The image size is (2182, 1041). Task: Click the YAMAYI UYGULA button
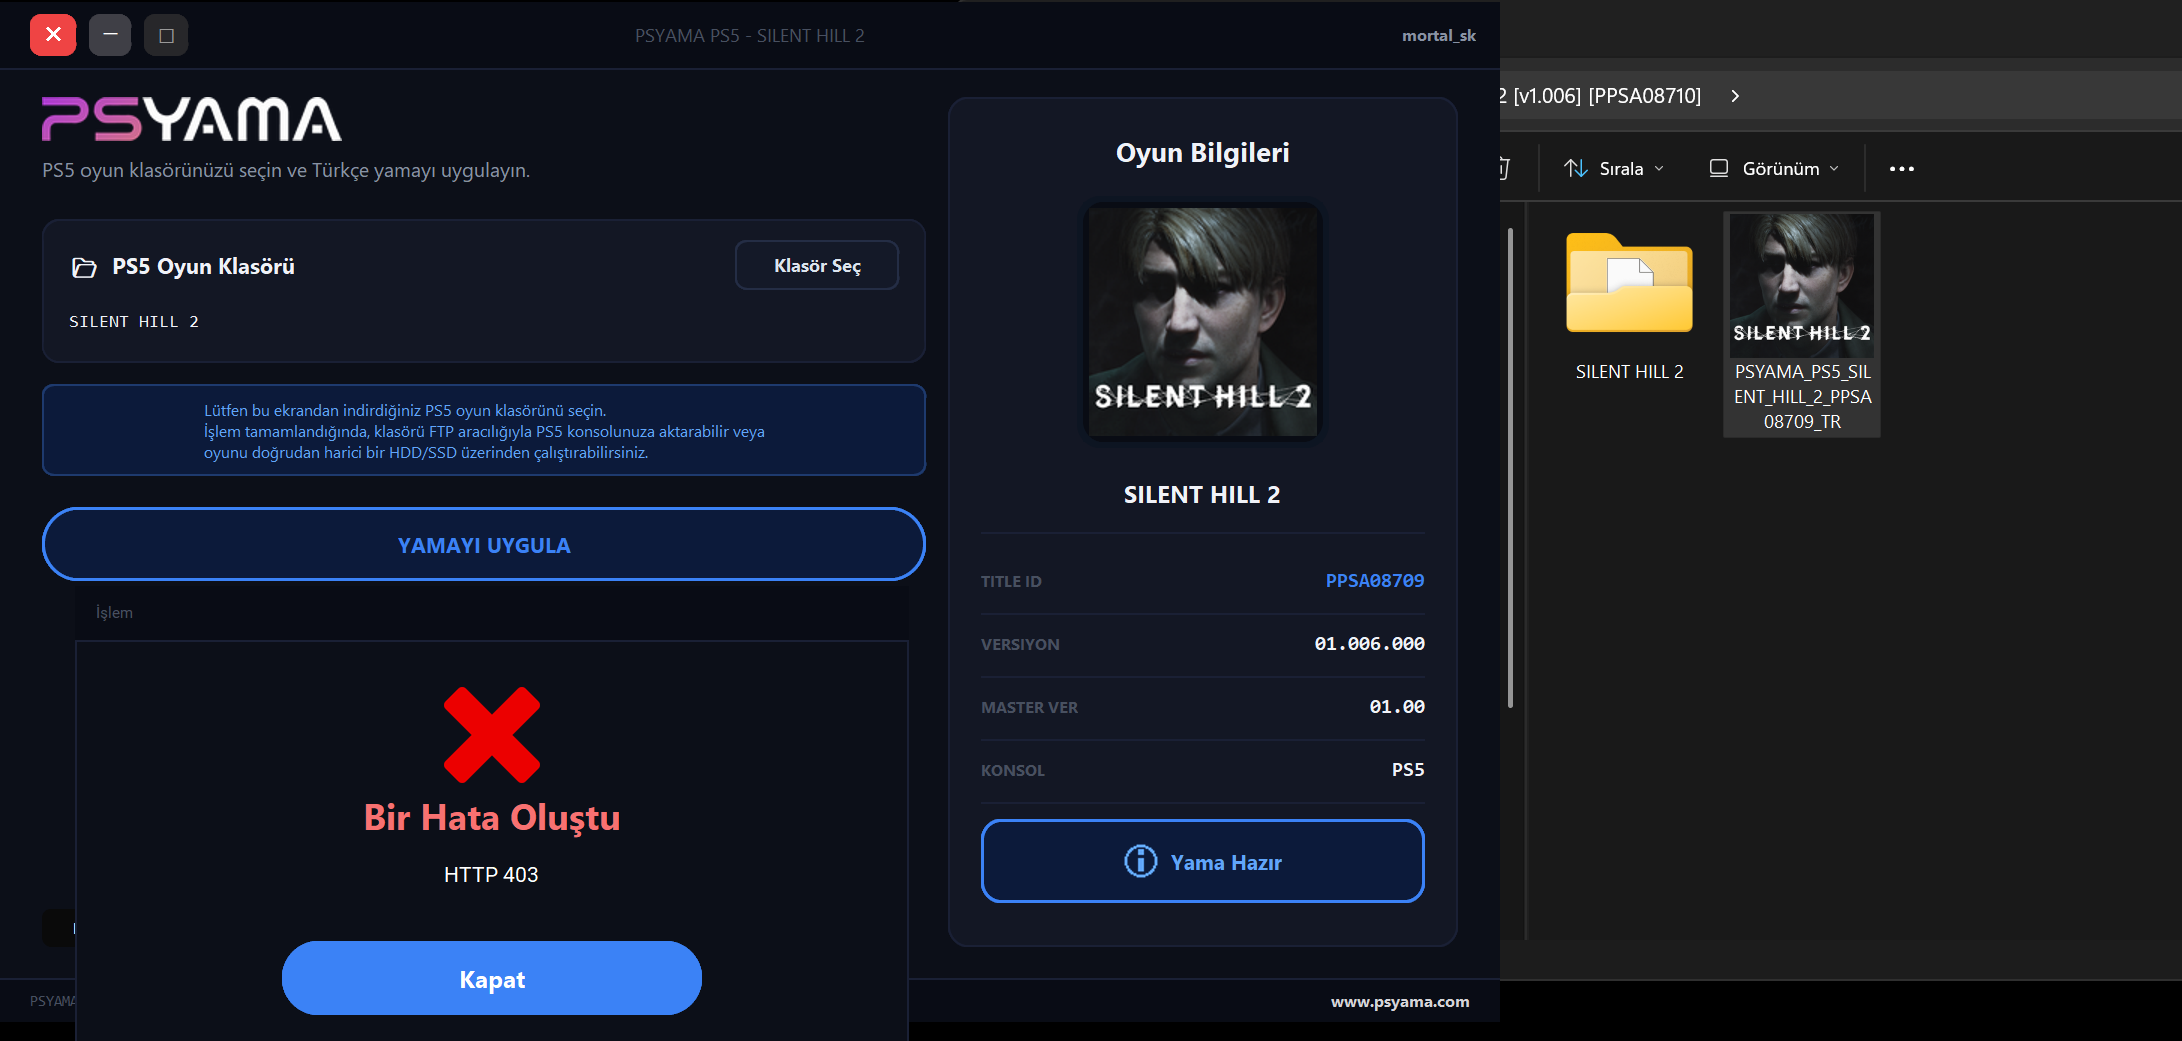tap(484, 544)
